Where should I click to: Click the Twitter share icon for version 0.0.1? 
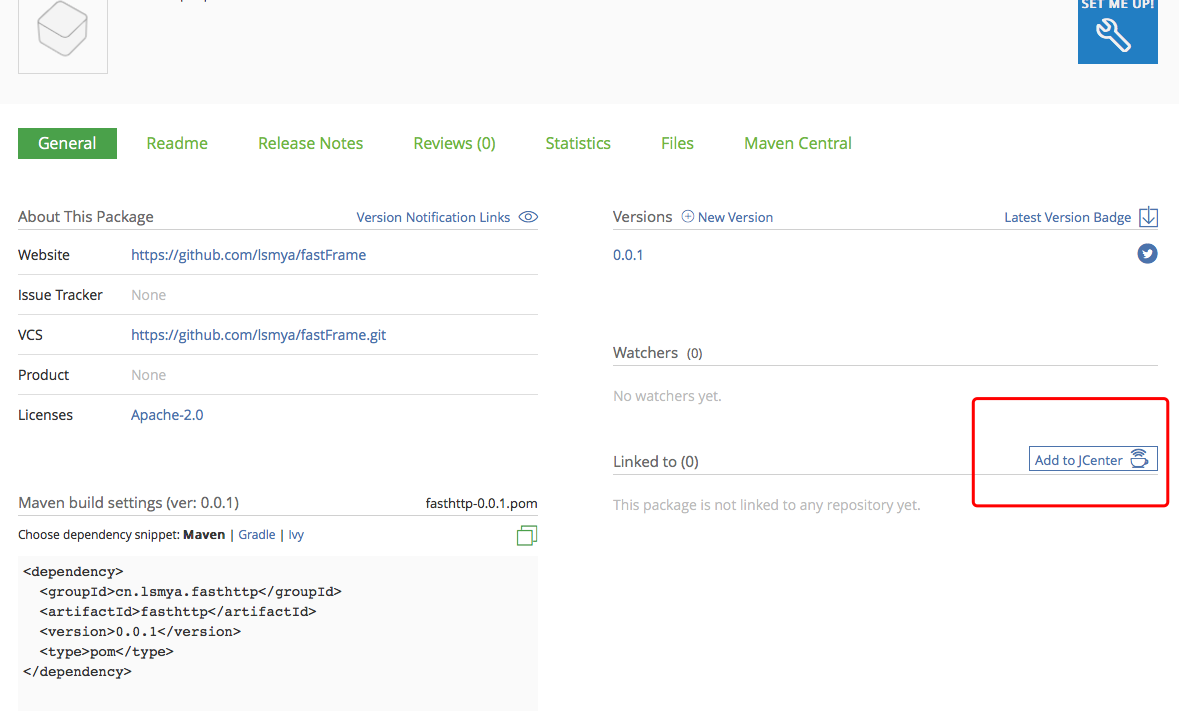1147,254
